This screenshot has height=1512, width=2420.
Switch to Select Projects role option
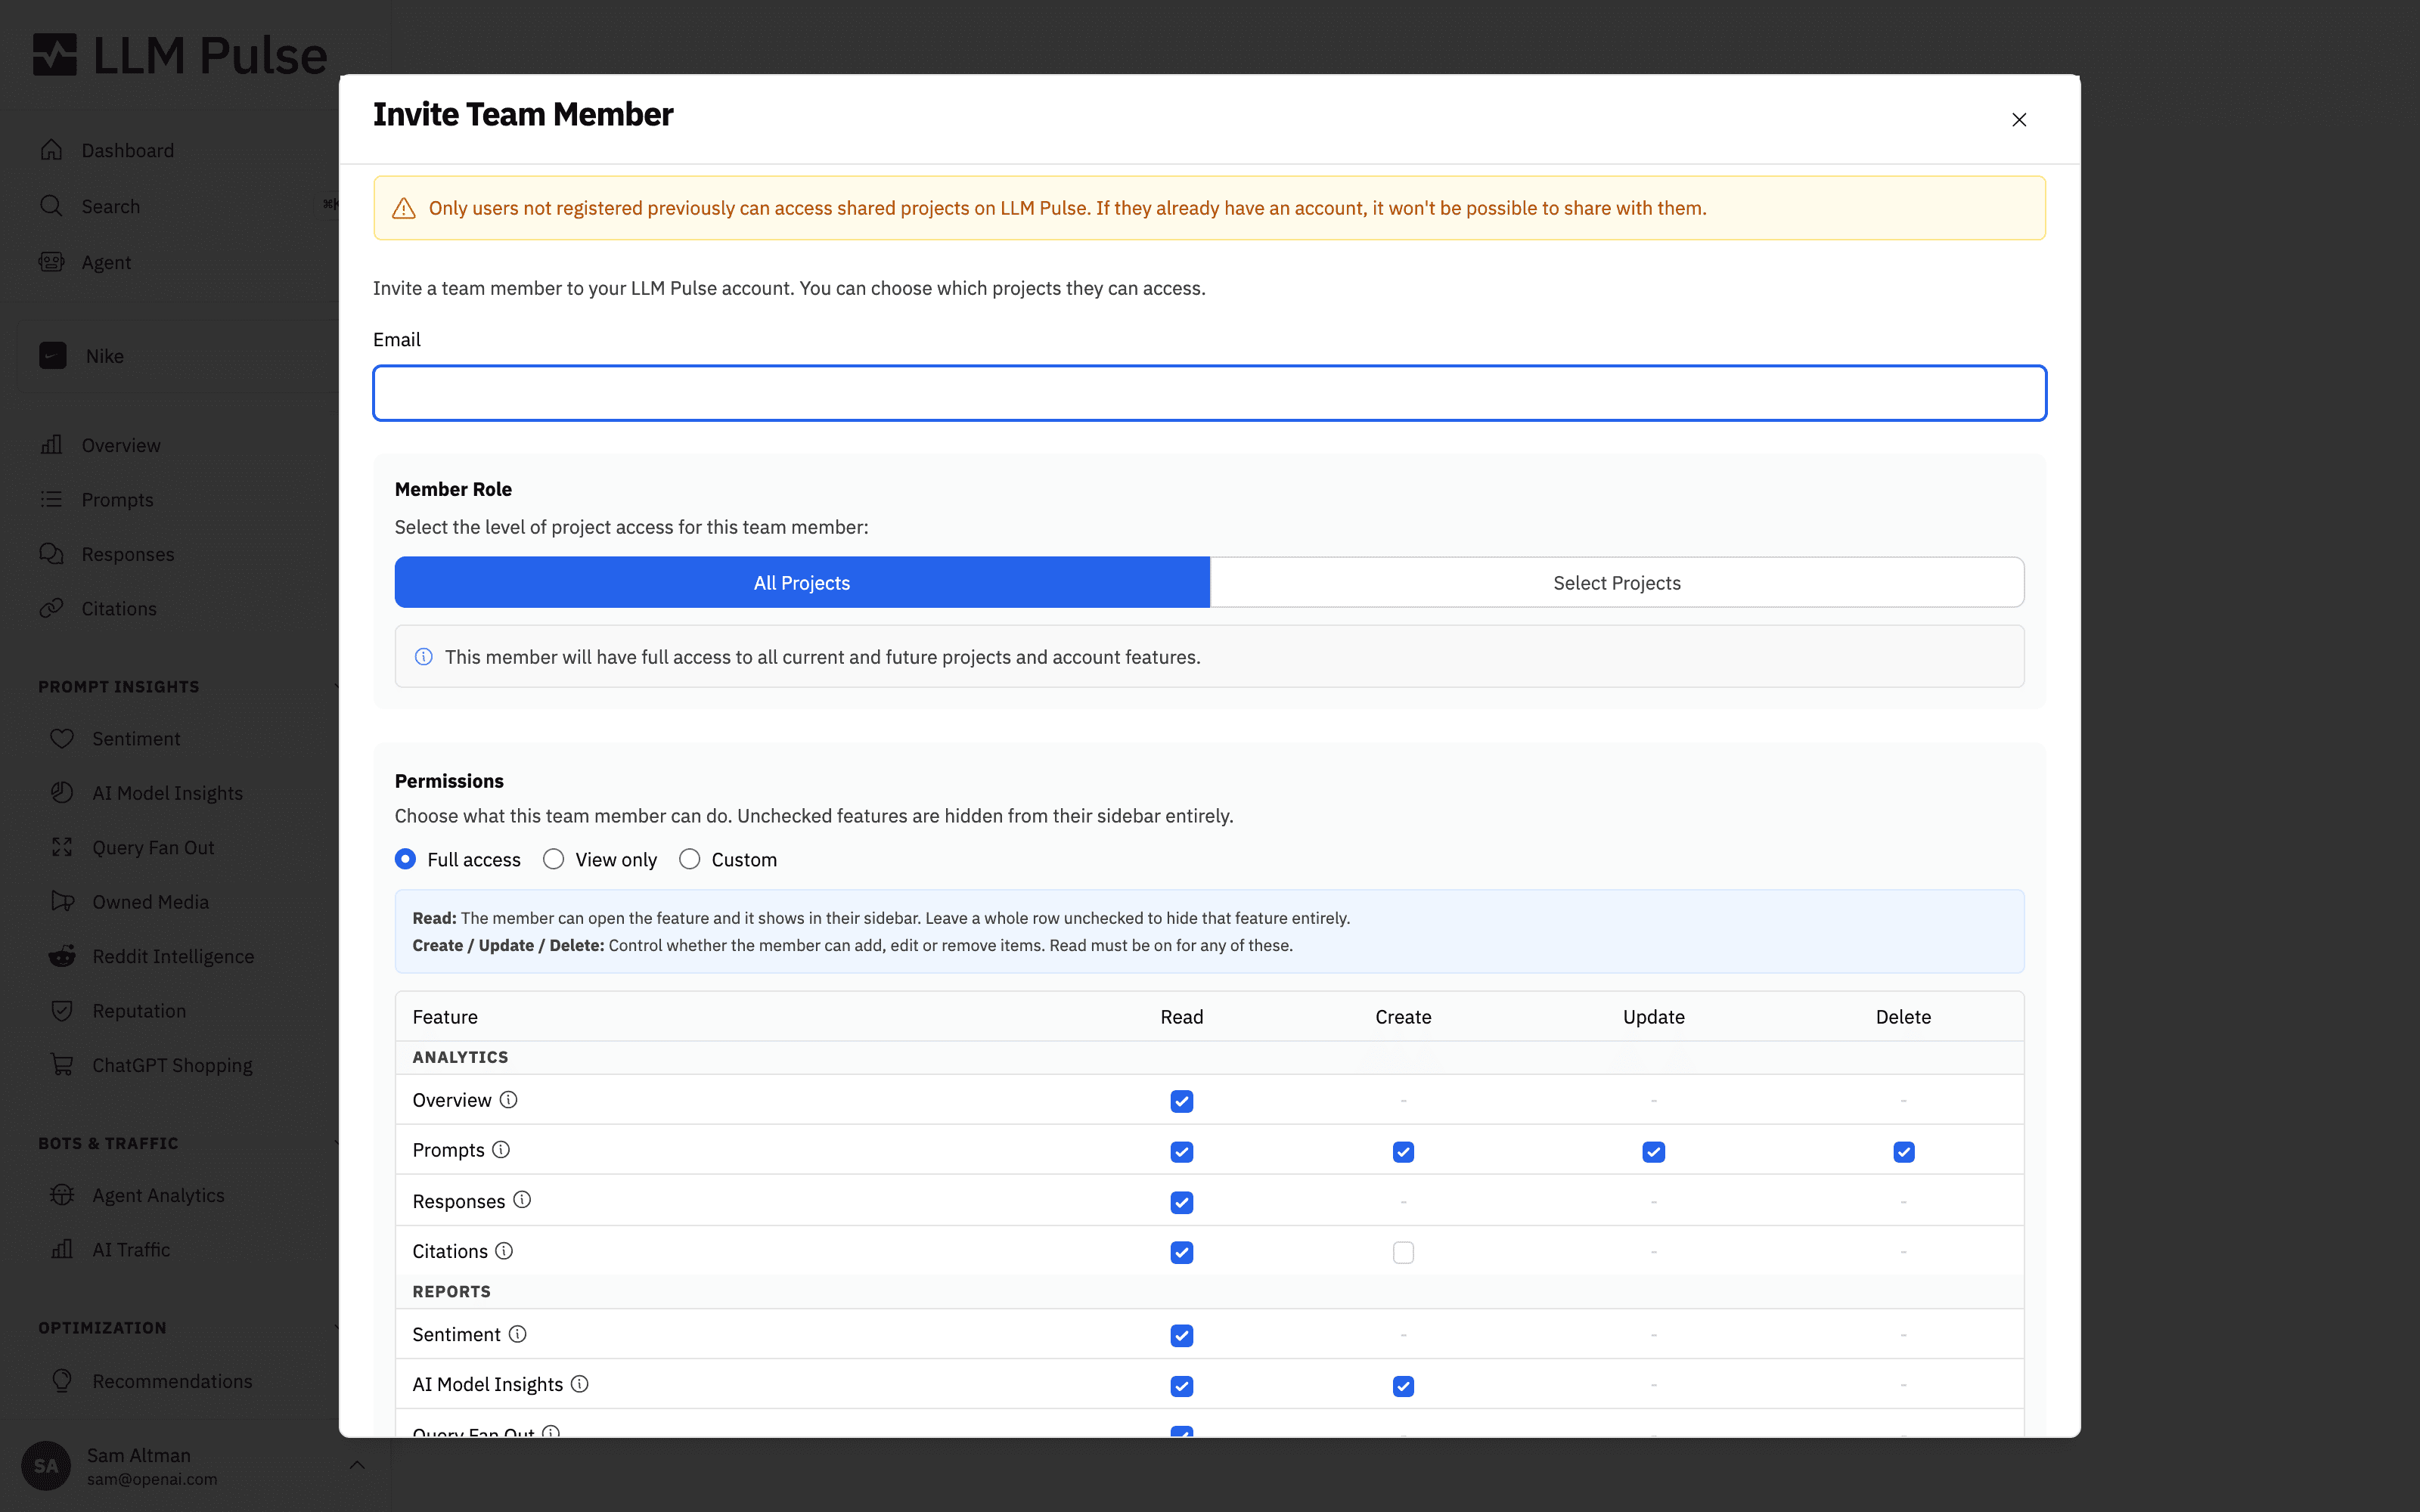tap(1617, 582)
